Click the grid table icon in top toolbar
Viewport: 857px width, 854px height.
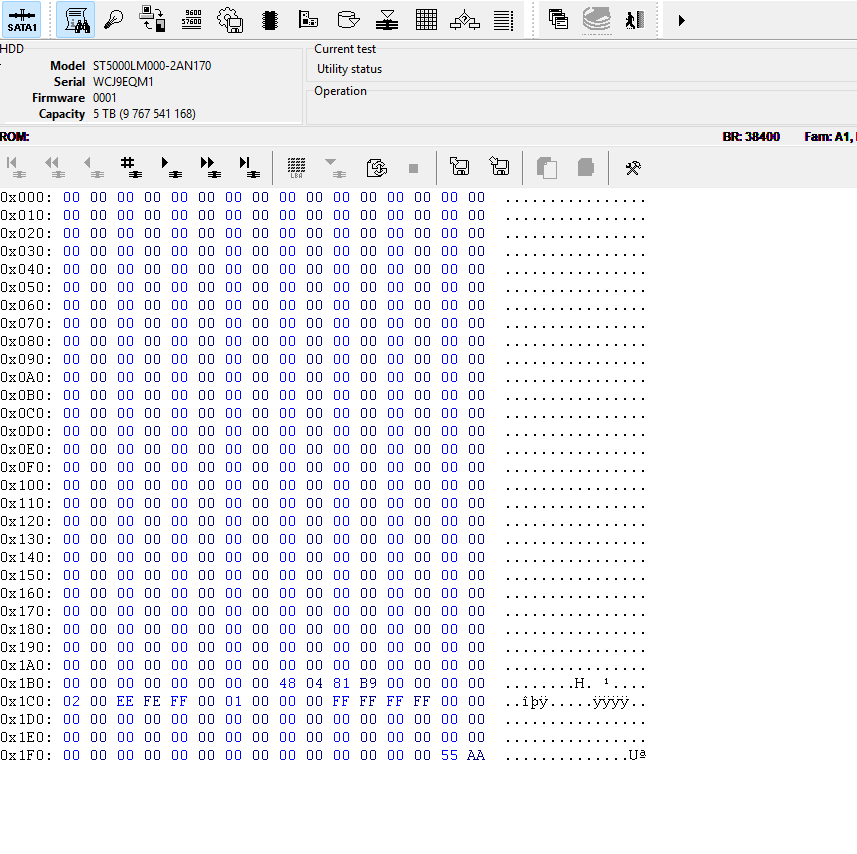tap(426, 19)
